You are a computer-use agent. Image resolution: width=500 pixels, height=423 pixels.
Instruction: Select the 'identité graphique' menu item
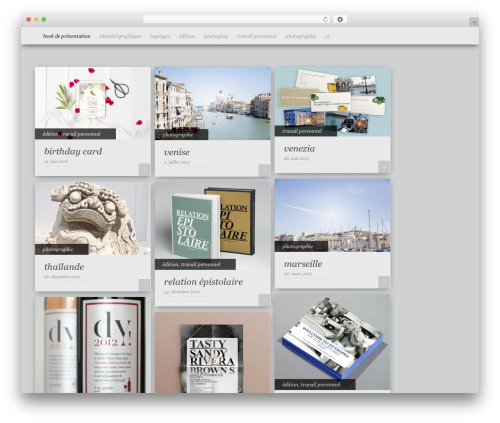[x=120, y=36]
